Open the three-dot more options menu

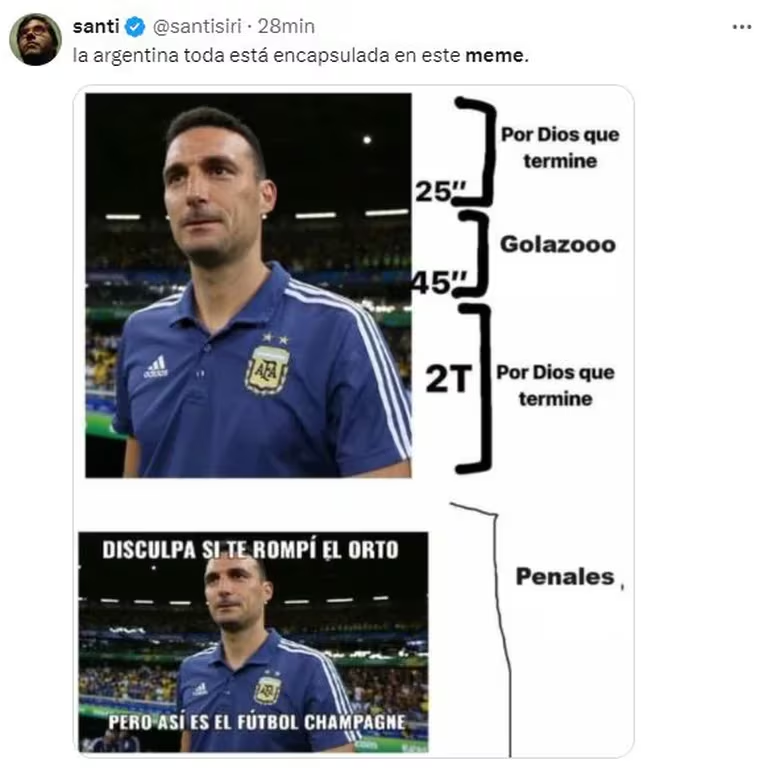tap(742, 27)
